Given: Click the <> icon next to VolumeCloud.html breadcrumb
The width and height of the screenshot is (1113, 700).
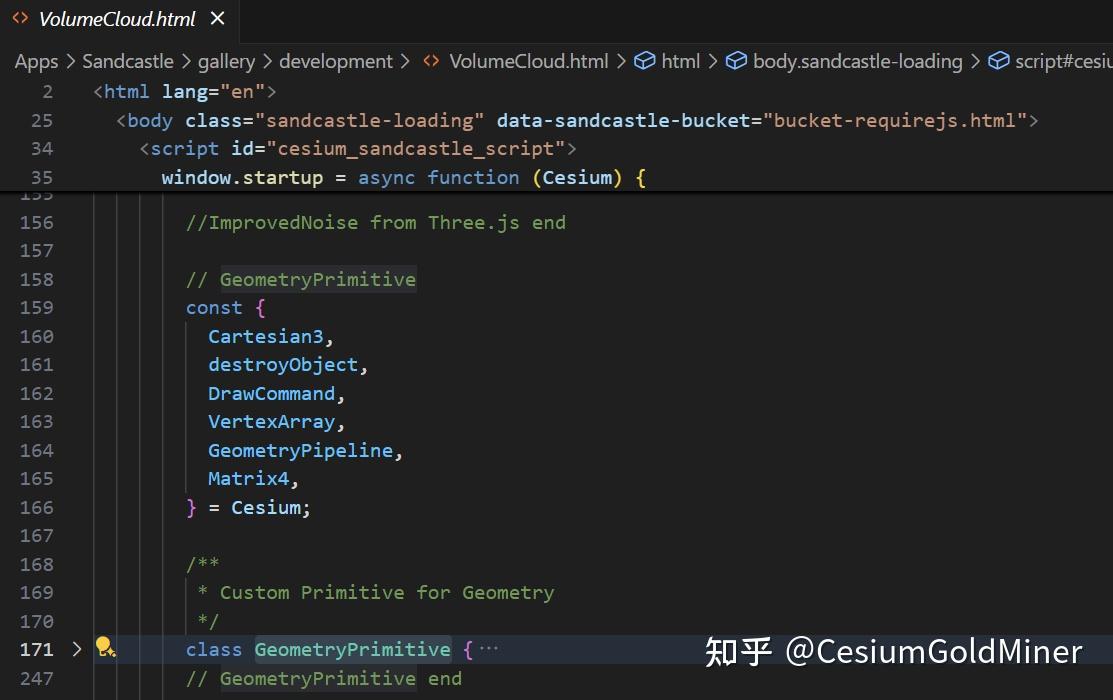Looking at the screenshot, I should click(430, 61).
